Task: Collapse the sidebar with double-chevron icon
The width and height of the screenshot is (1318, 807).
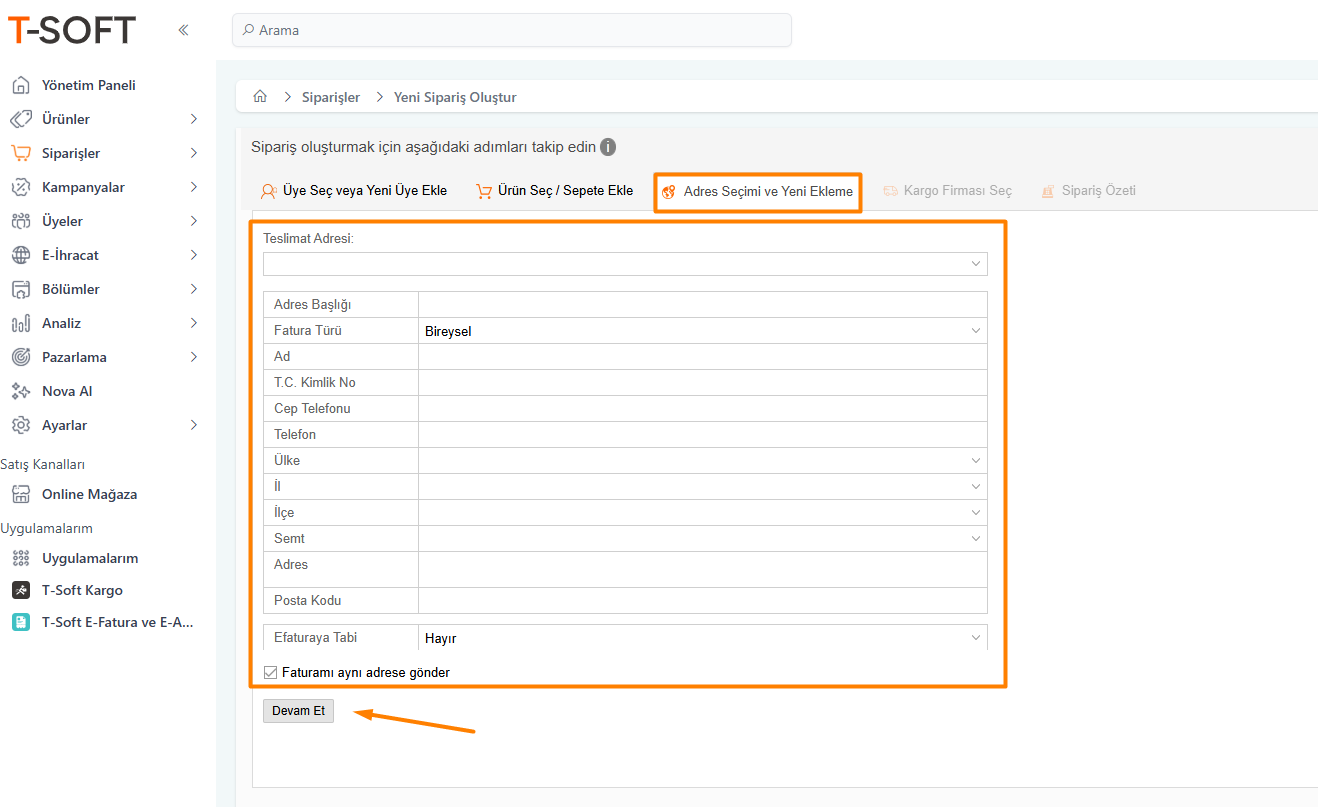Action: pos(183,30)
